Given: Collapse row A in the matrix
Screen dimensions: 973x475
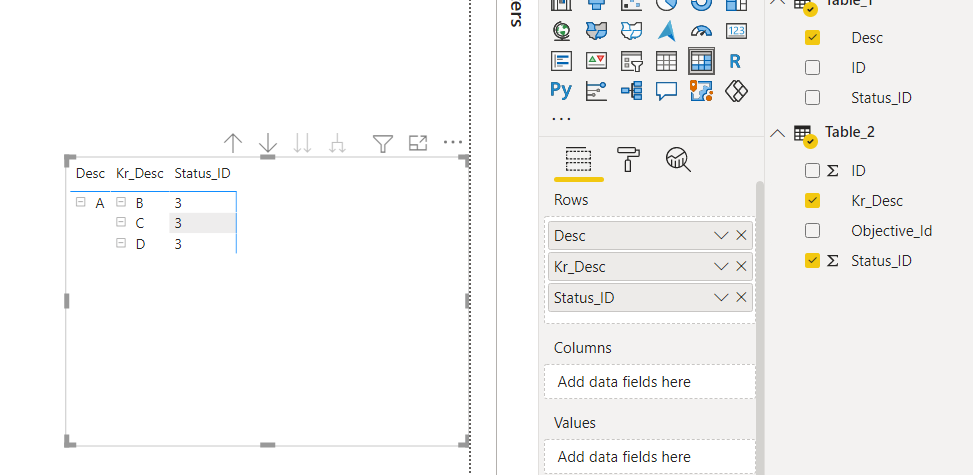Looking at the screenshot, I should click(81, 202).
